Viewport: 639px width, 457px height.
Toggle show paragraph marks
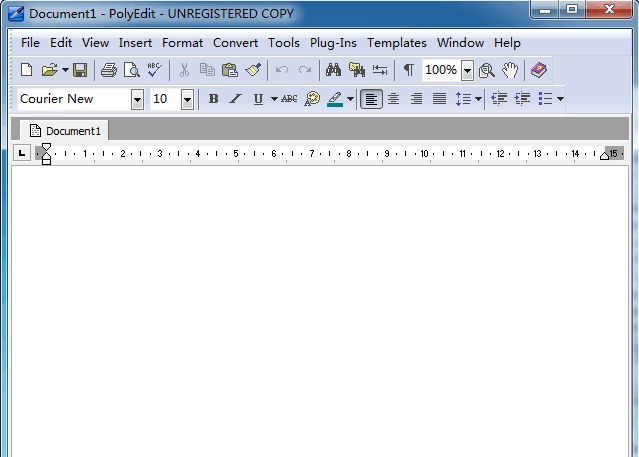[x=408, y=70]
